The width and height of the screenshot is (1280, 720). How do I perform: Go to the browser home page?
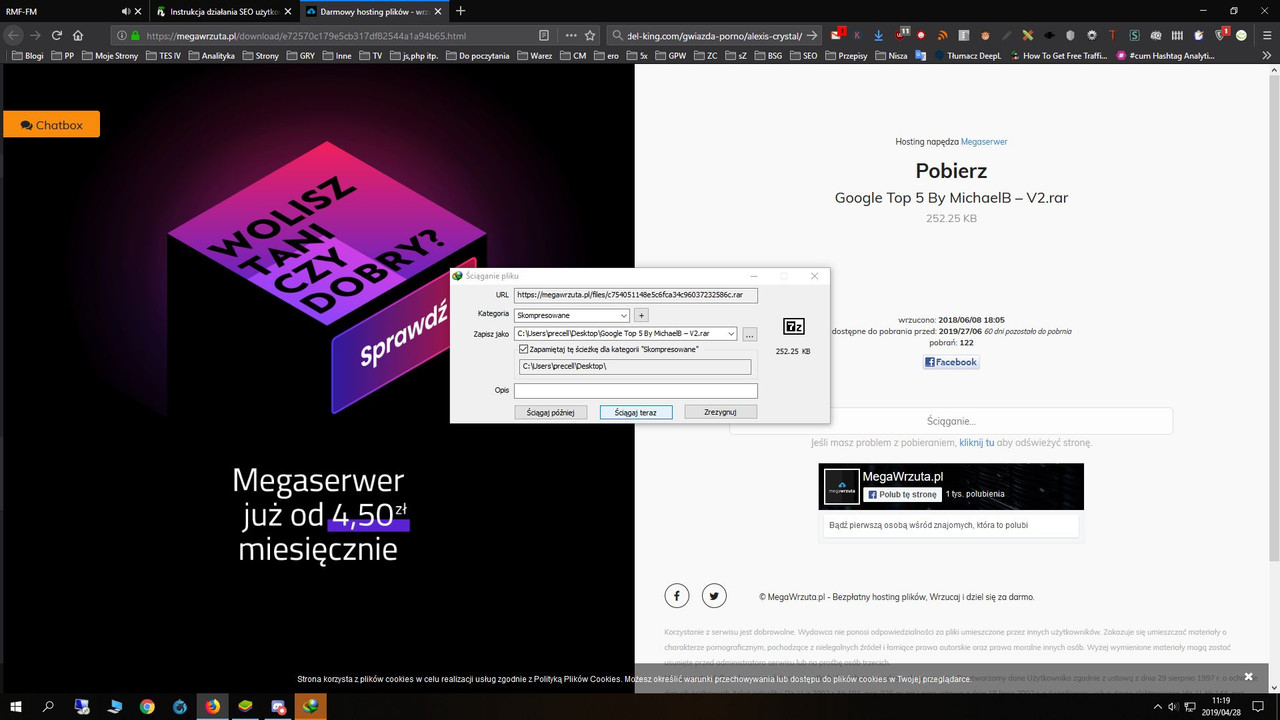(x=77, y=35)
